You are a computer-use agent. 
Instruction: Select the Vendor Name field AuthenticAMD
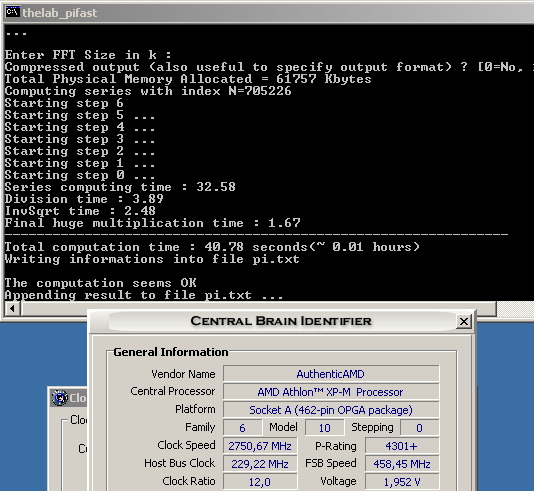331,374
